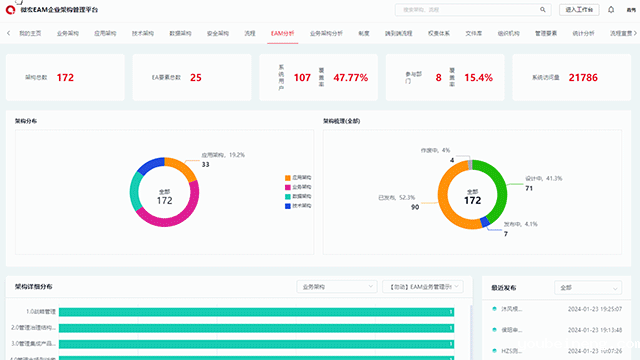
Task: Switch to the 业务架构 tab
Action: (x=68, y=33)
